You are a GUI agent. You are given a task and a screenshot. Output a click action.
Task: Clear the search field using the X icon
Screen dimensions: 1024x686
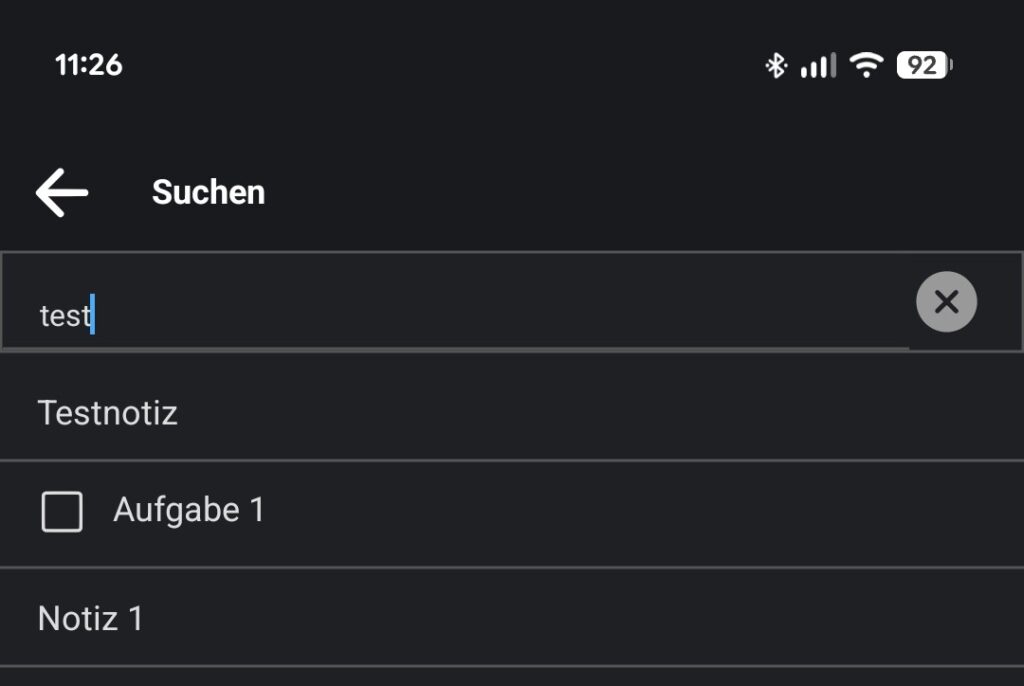click(945, 301)
